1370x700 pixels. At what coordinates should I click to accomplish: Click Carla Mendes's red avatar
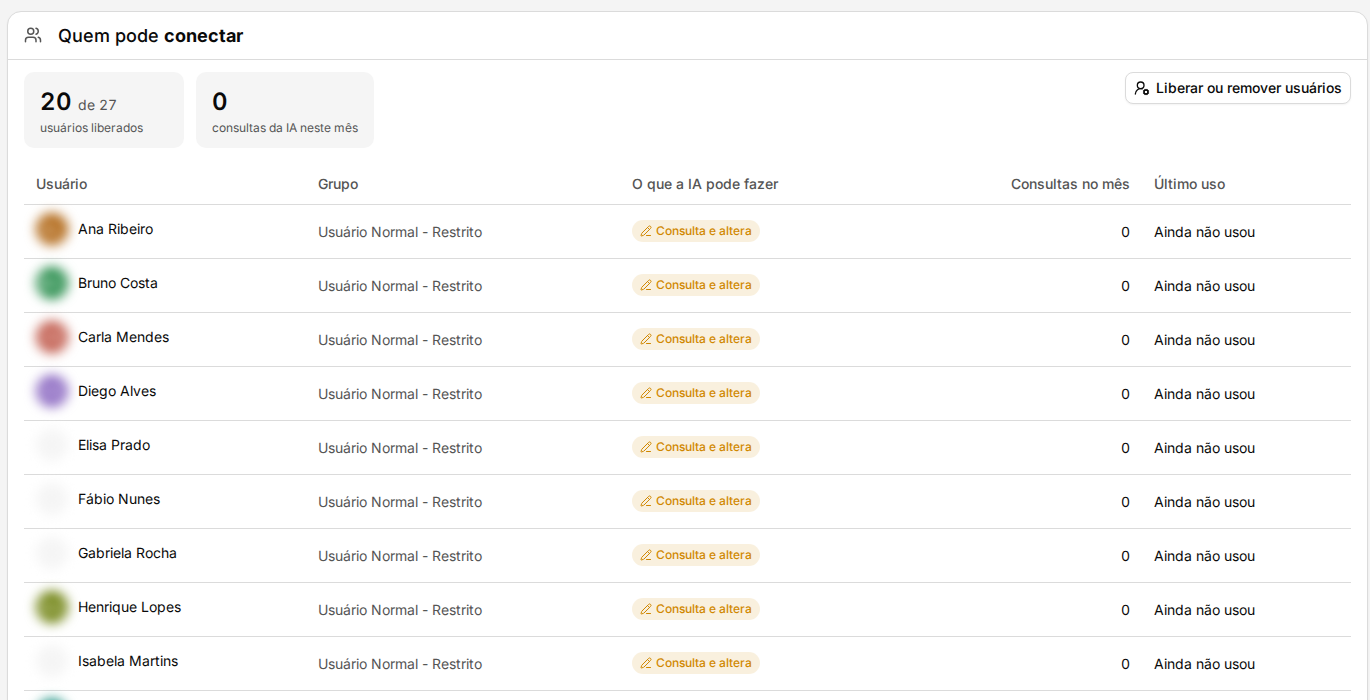[x=52, y=337]
